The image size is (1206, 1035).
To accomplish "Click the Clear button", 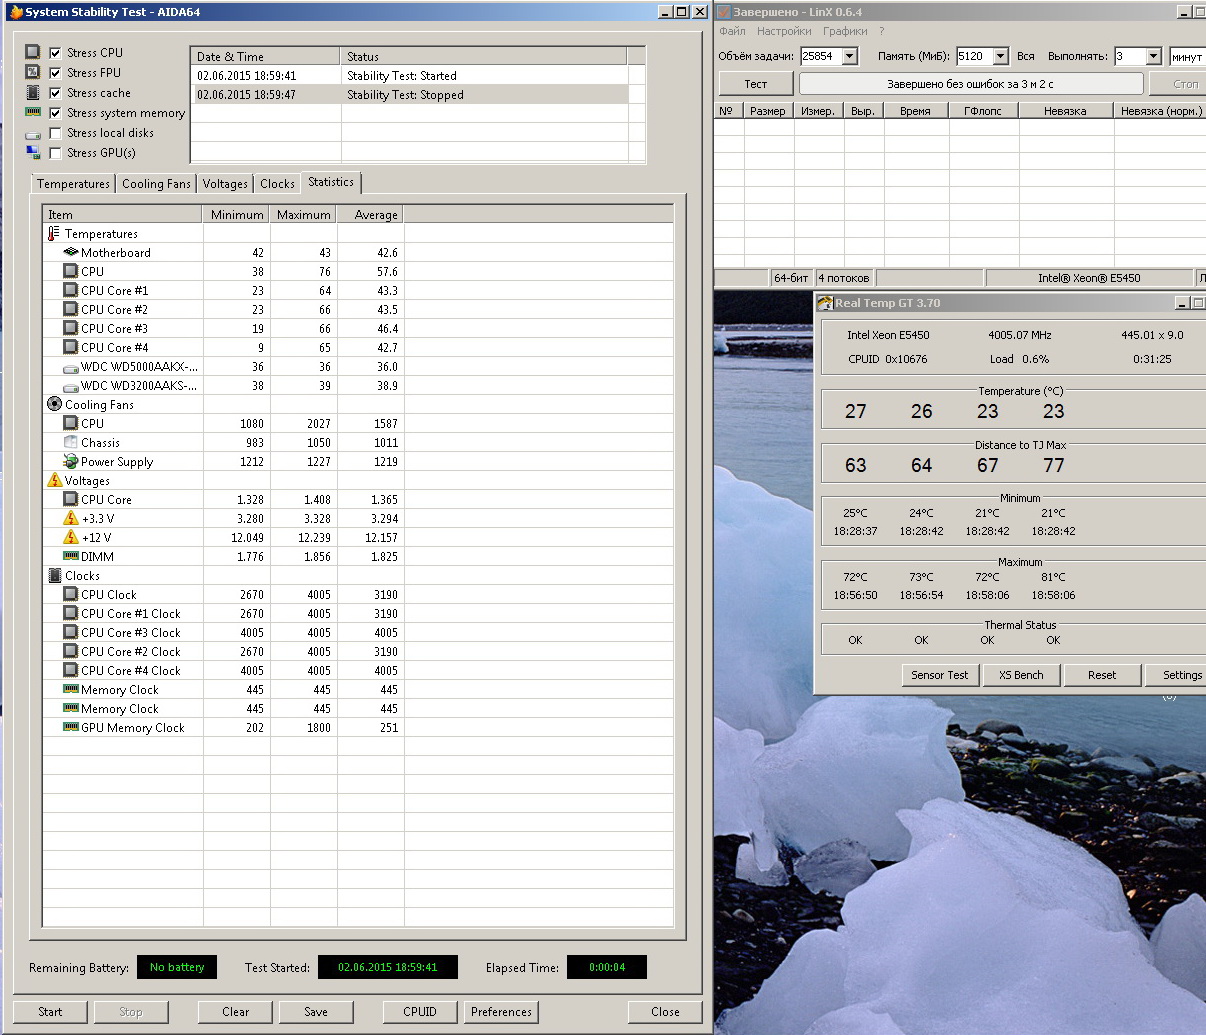I will pyautogui.click(x=236, y=1012).
